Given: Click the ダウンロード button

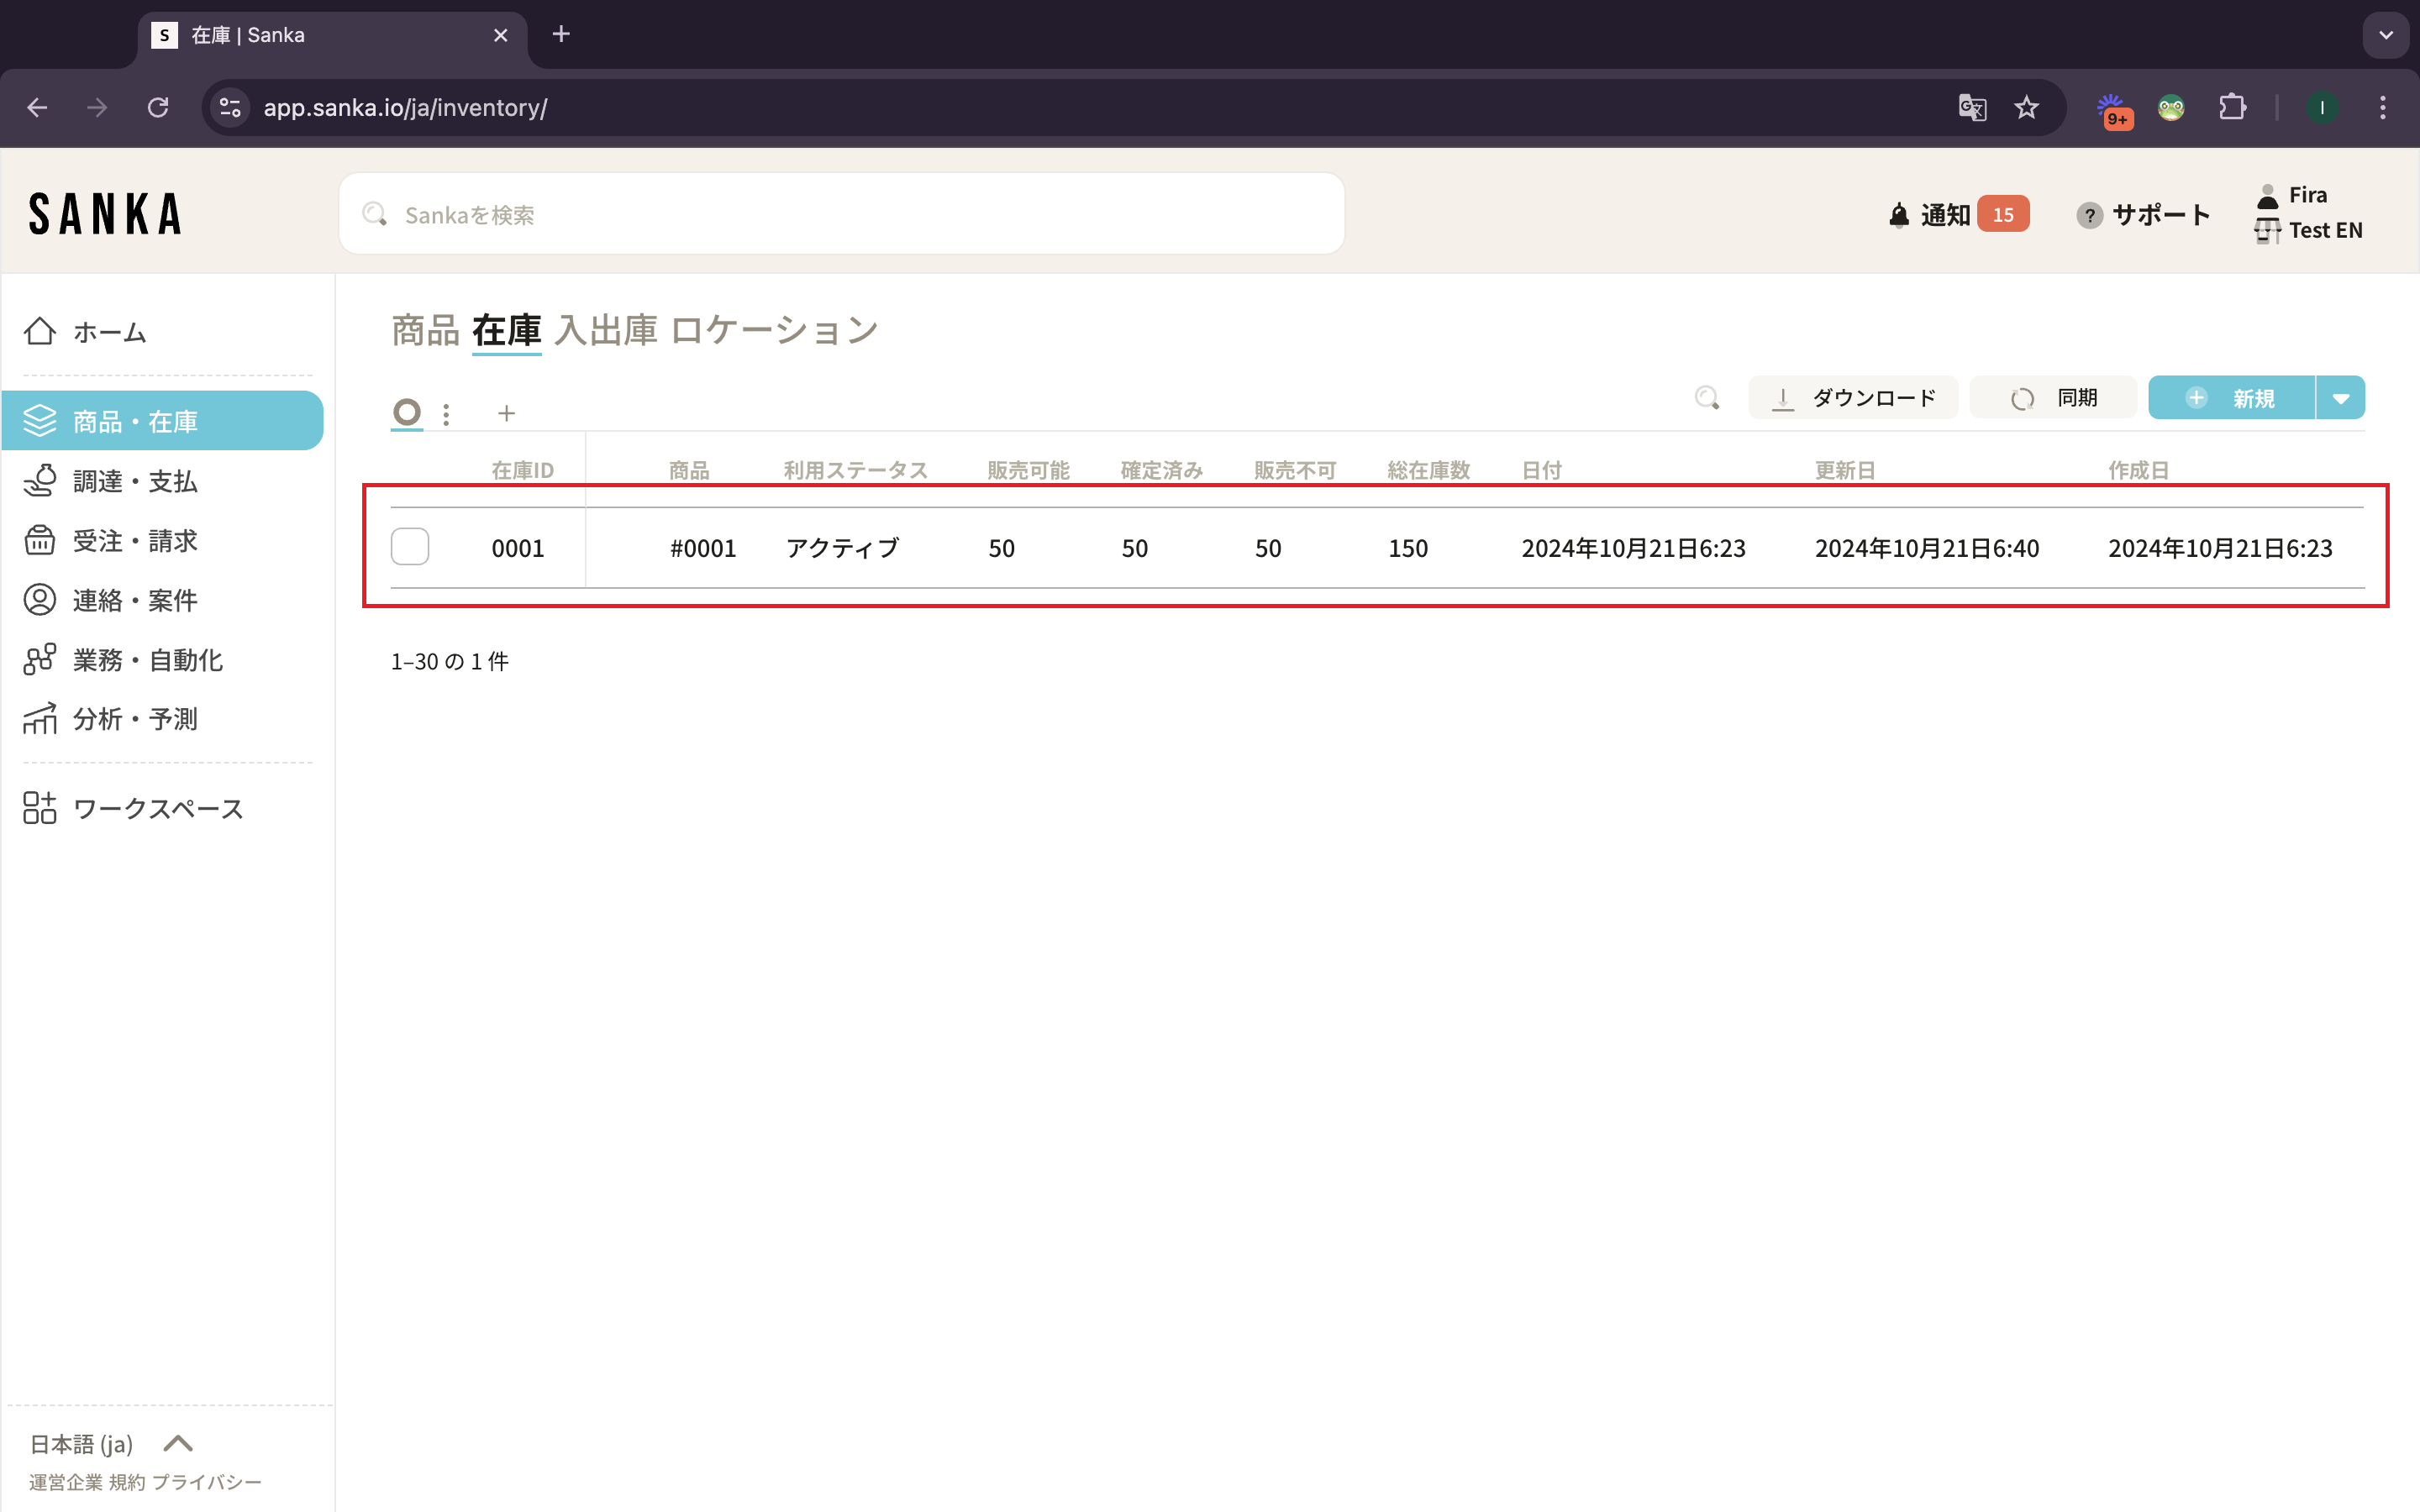Looking at the screenshot, I should pyautogui.click(x=1852, y=398).
